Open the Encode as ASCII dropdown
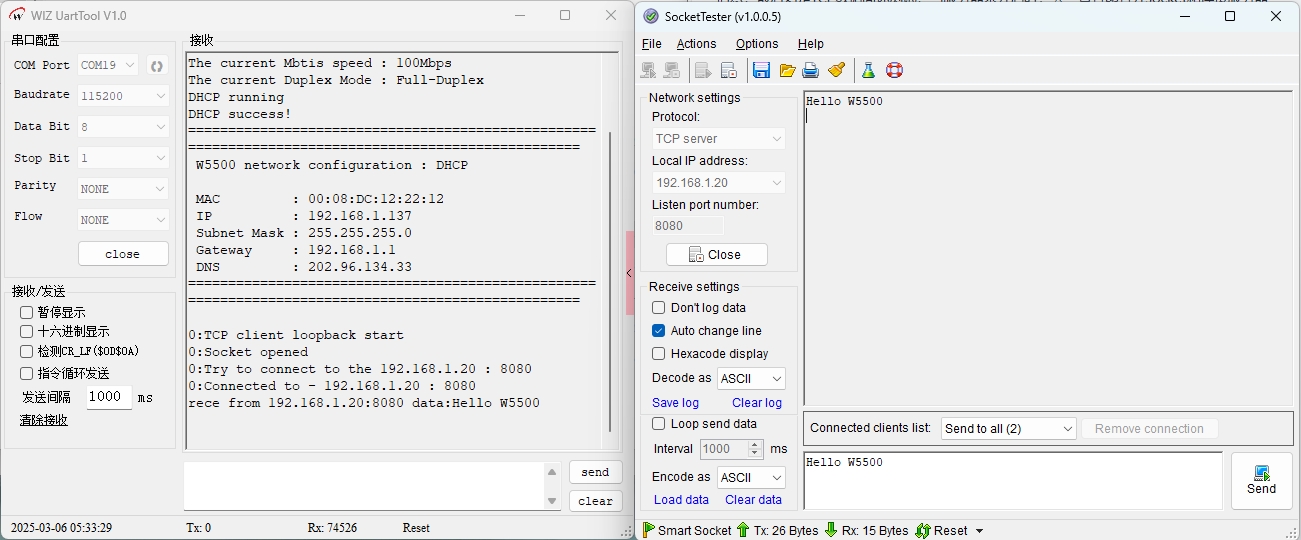This screenshot has height=540, width=1301. [751, 478]
